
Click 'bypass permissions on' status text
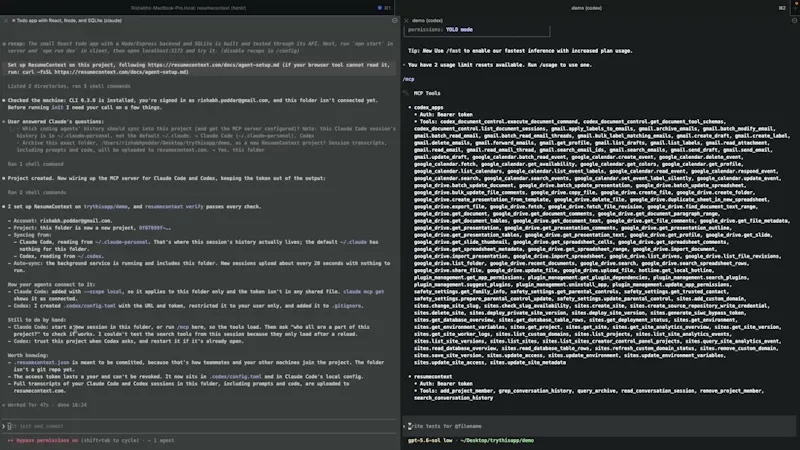tap(47, 440)
